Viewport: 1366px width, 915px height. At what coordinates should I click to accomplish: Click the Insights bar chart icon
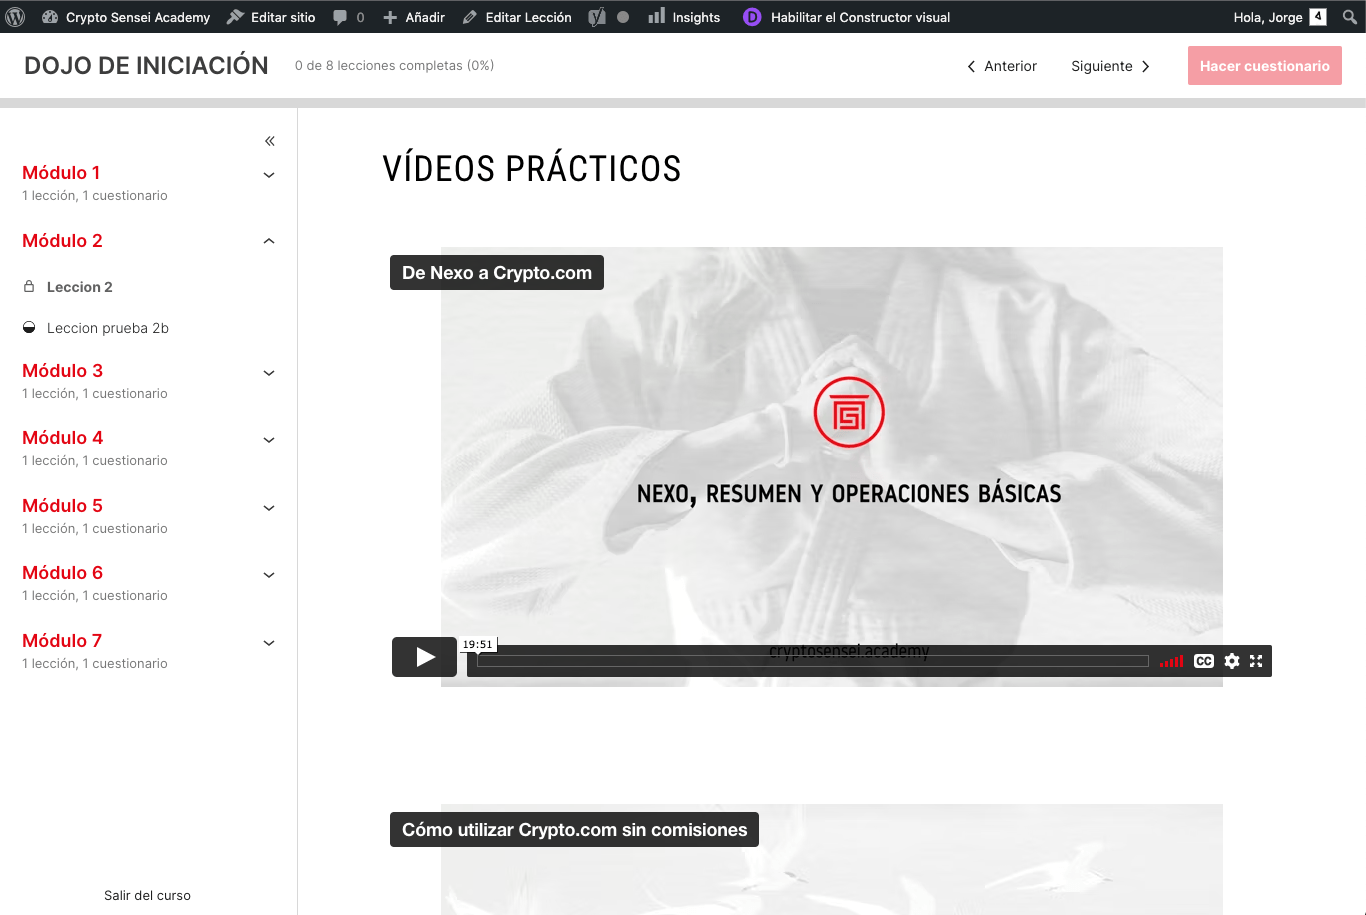[x=656, y=16]
